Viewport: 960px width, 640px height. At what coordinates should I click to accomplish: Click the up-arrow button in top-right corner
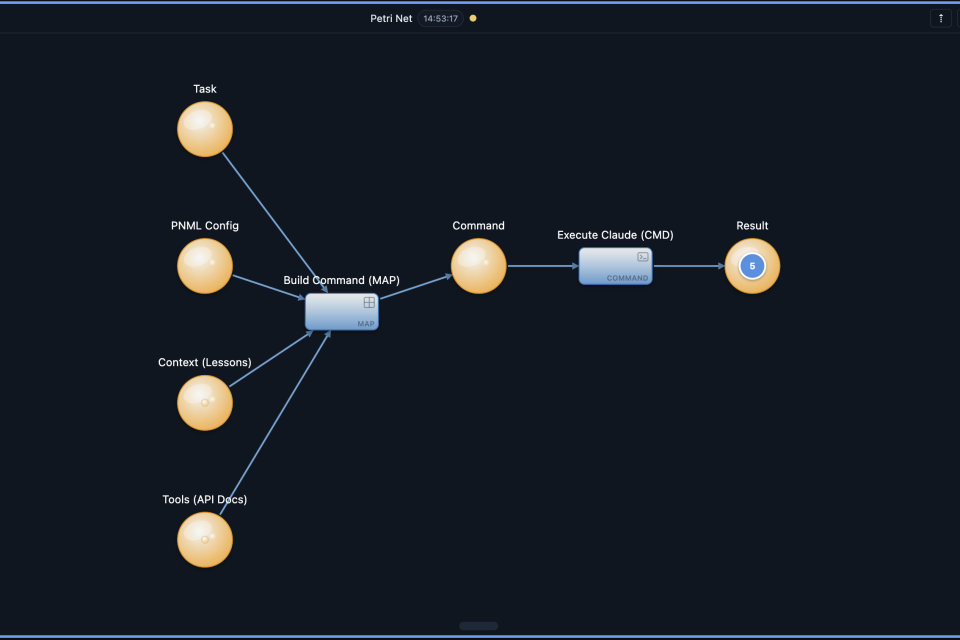tap(940, 18)
